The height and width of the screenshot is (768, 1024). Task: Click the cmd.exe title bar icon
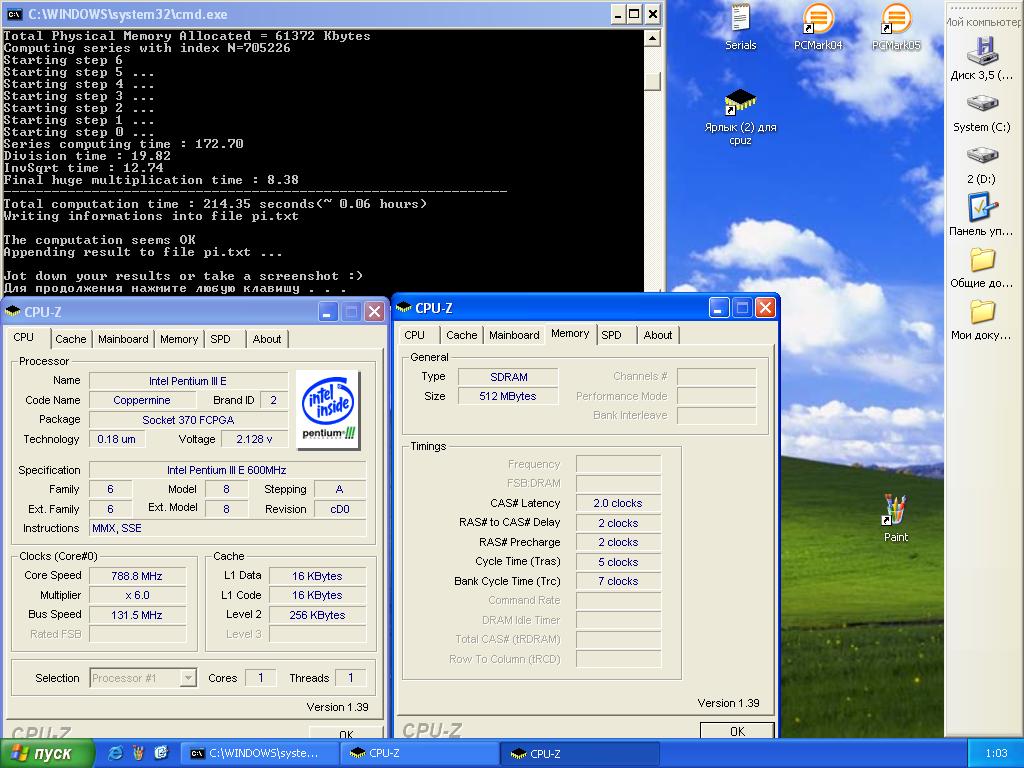(x=14, y=14)
